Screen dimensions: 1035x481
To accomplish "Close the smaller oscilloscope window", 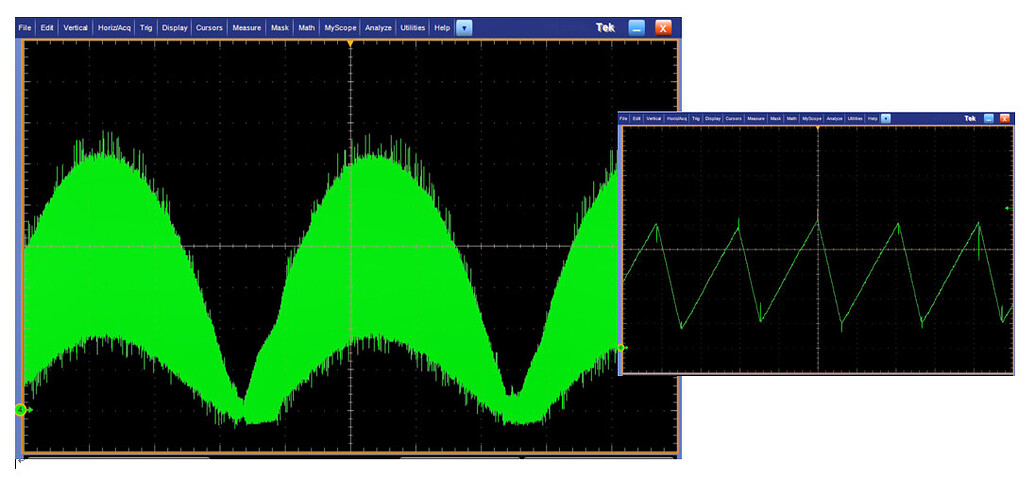I will [x=1006, y=118].
